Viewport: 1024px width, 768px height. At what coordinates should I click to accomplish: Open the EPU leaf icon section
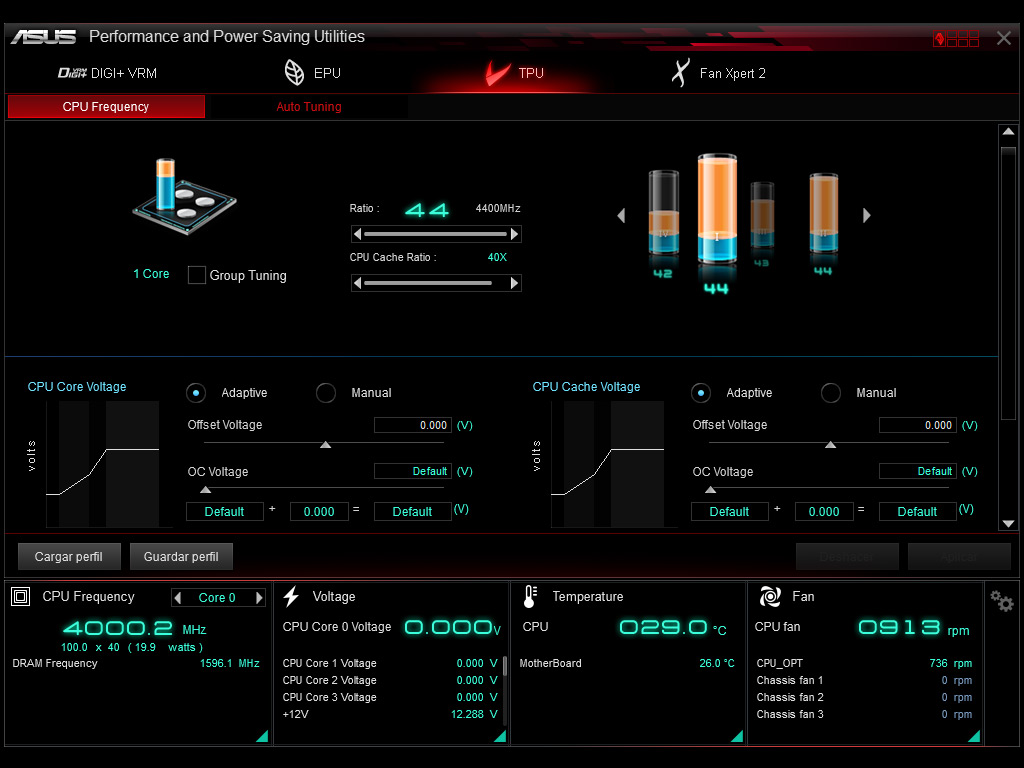[312, 73]
